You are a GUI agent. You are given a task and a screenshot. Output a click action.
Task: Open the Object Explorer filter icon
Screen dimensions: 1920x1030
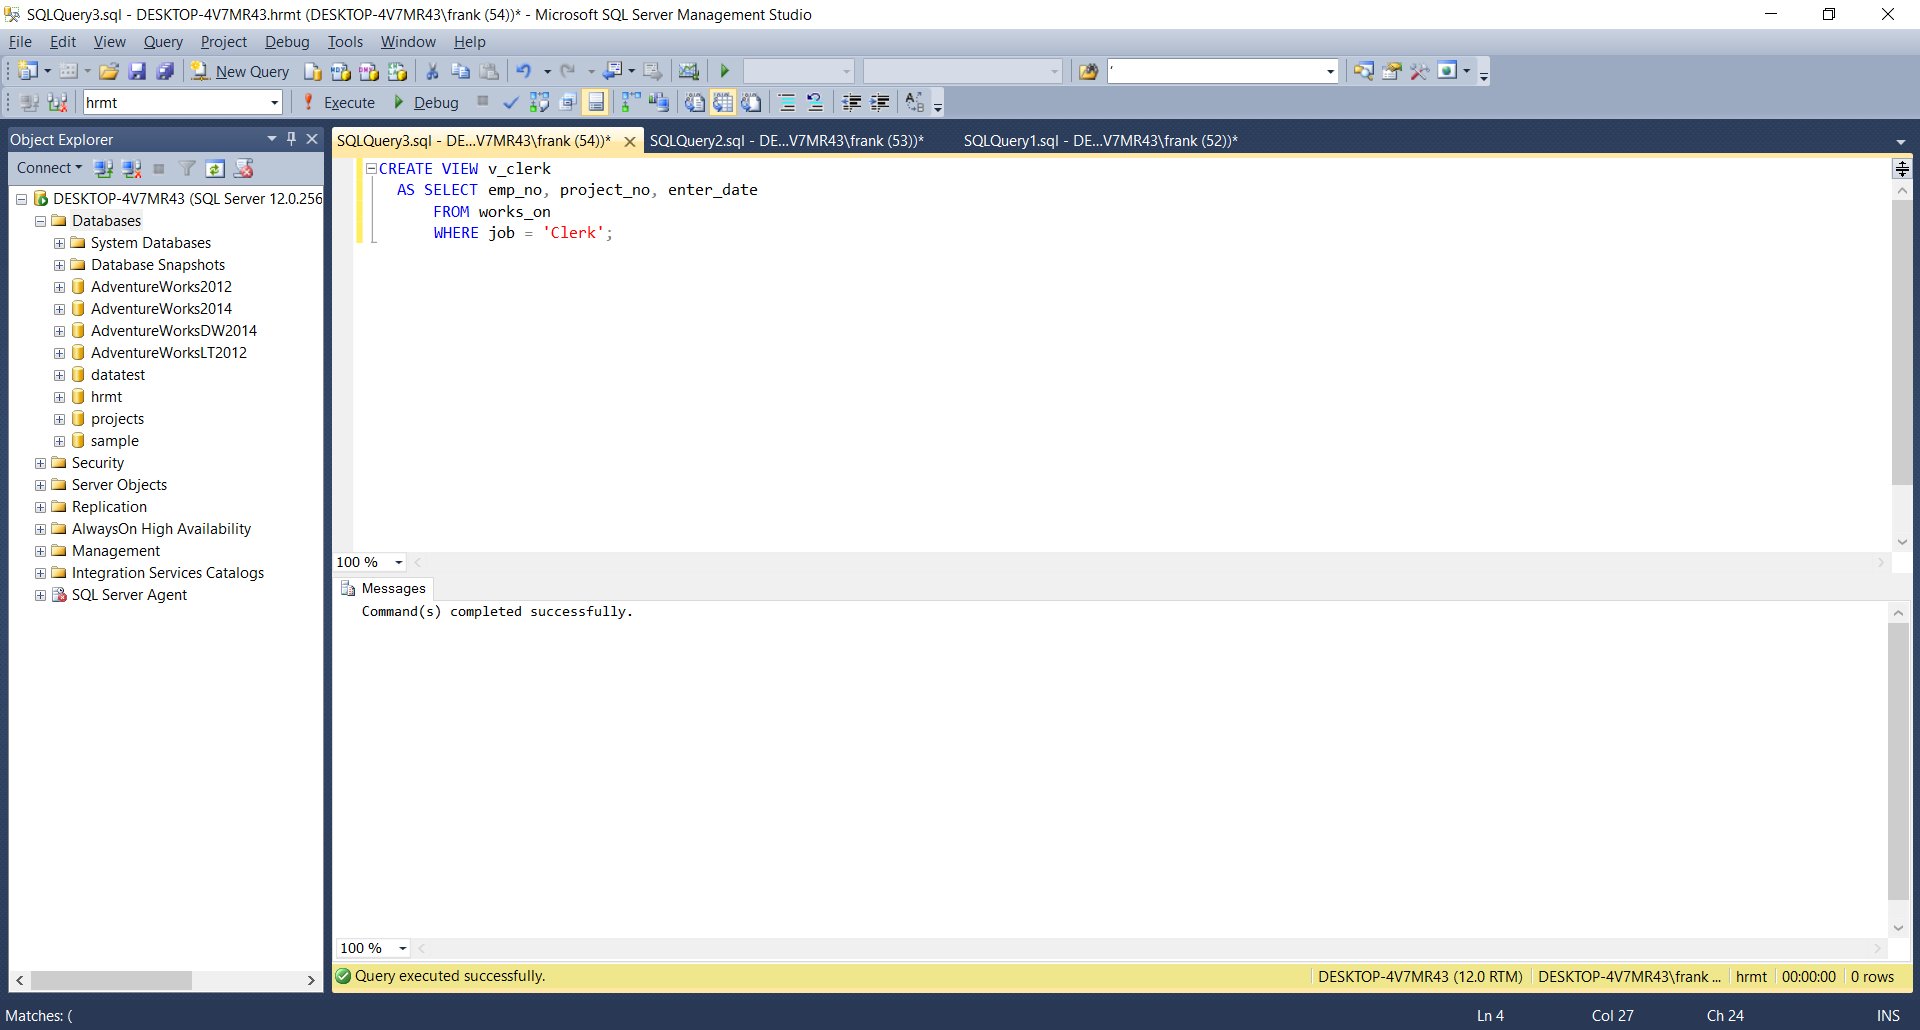[x=186, y=168]
